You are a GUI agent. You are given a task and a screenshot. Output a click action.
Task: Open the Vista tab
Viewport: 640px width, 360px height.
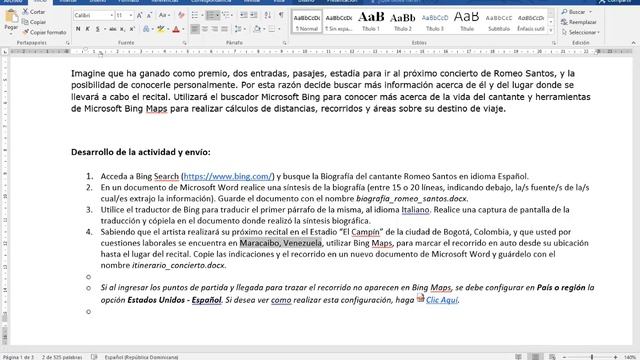pos(279,1)
